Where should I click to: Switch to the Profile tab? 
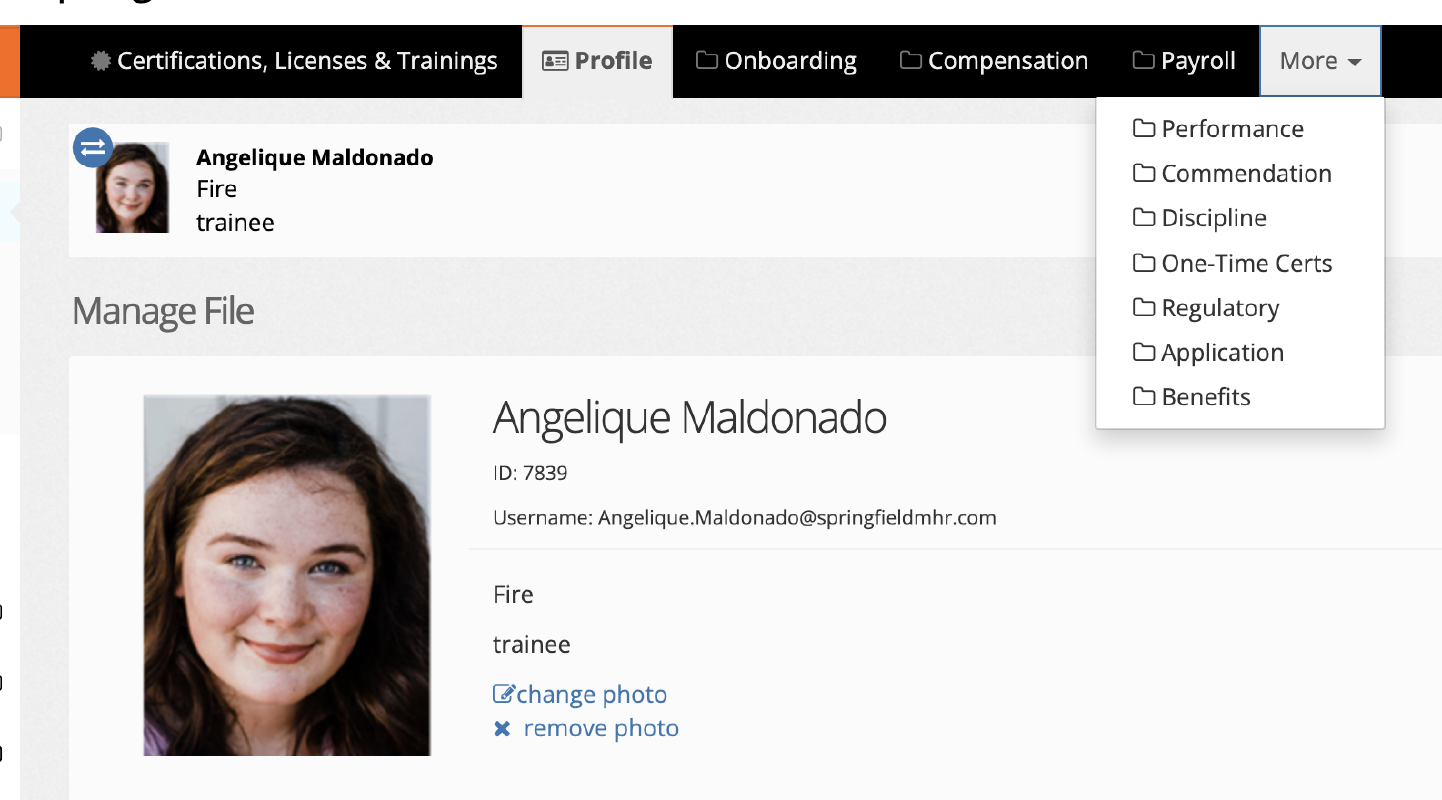597,61
